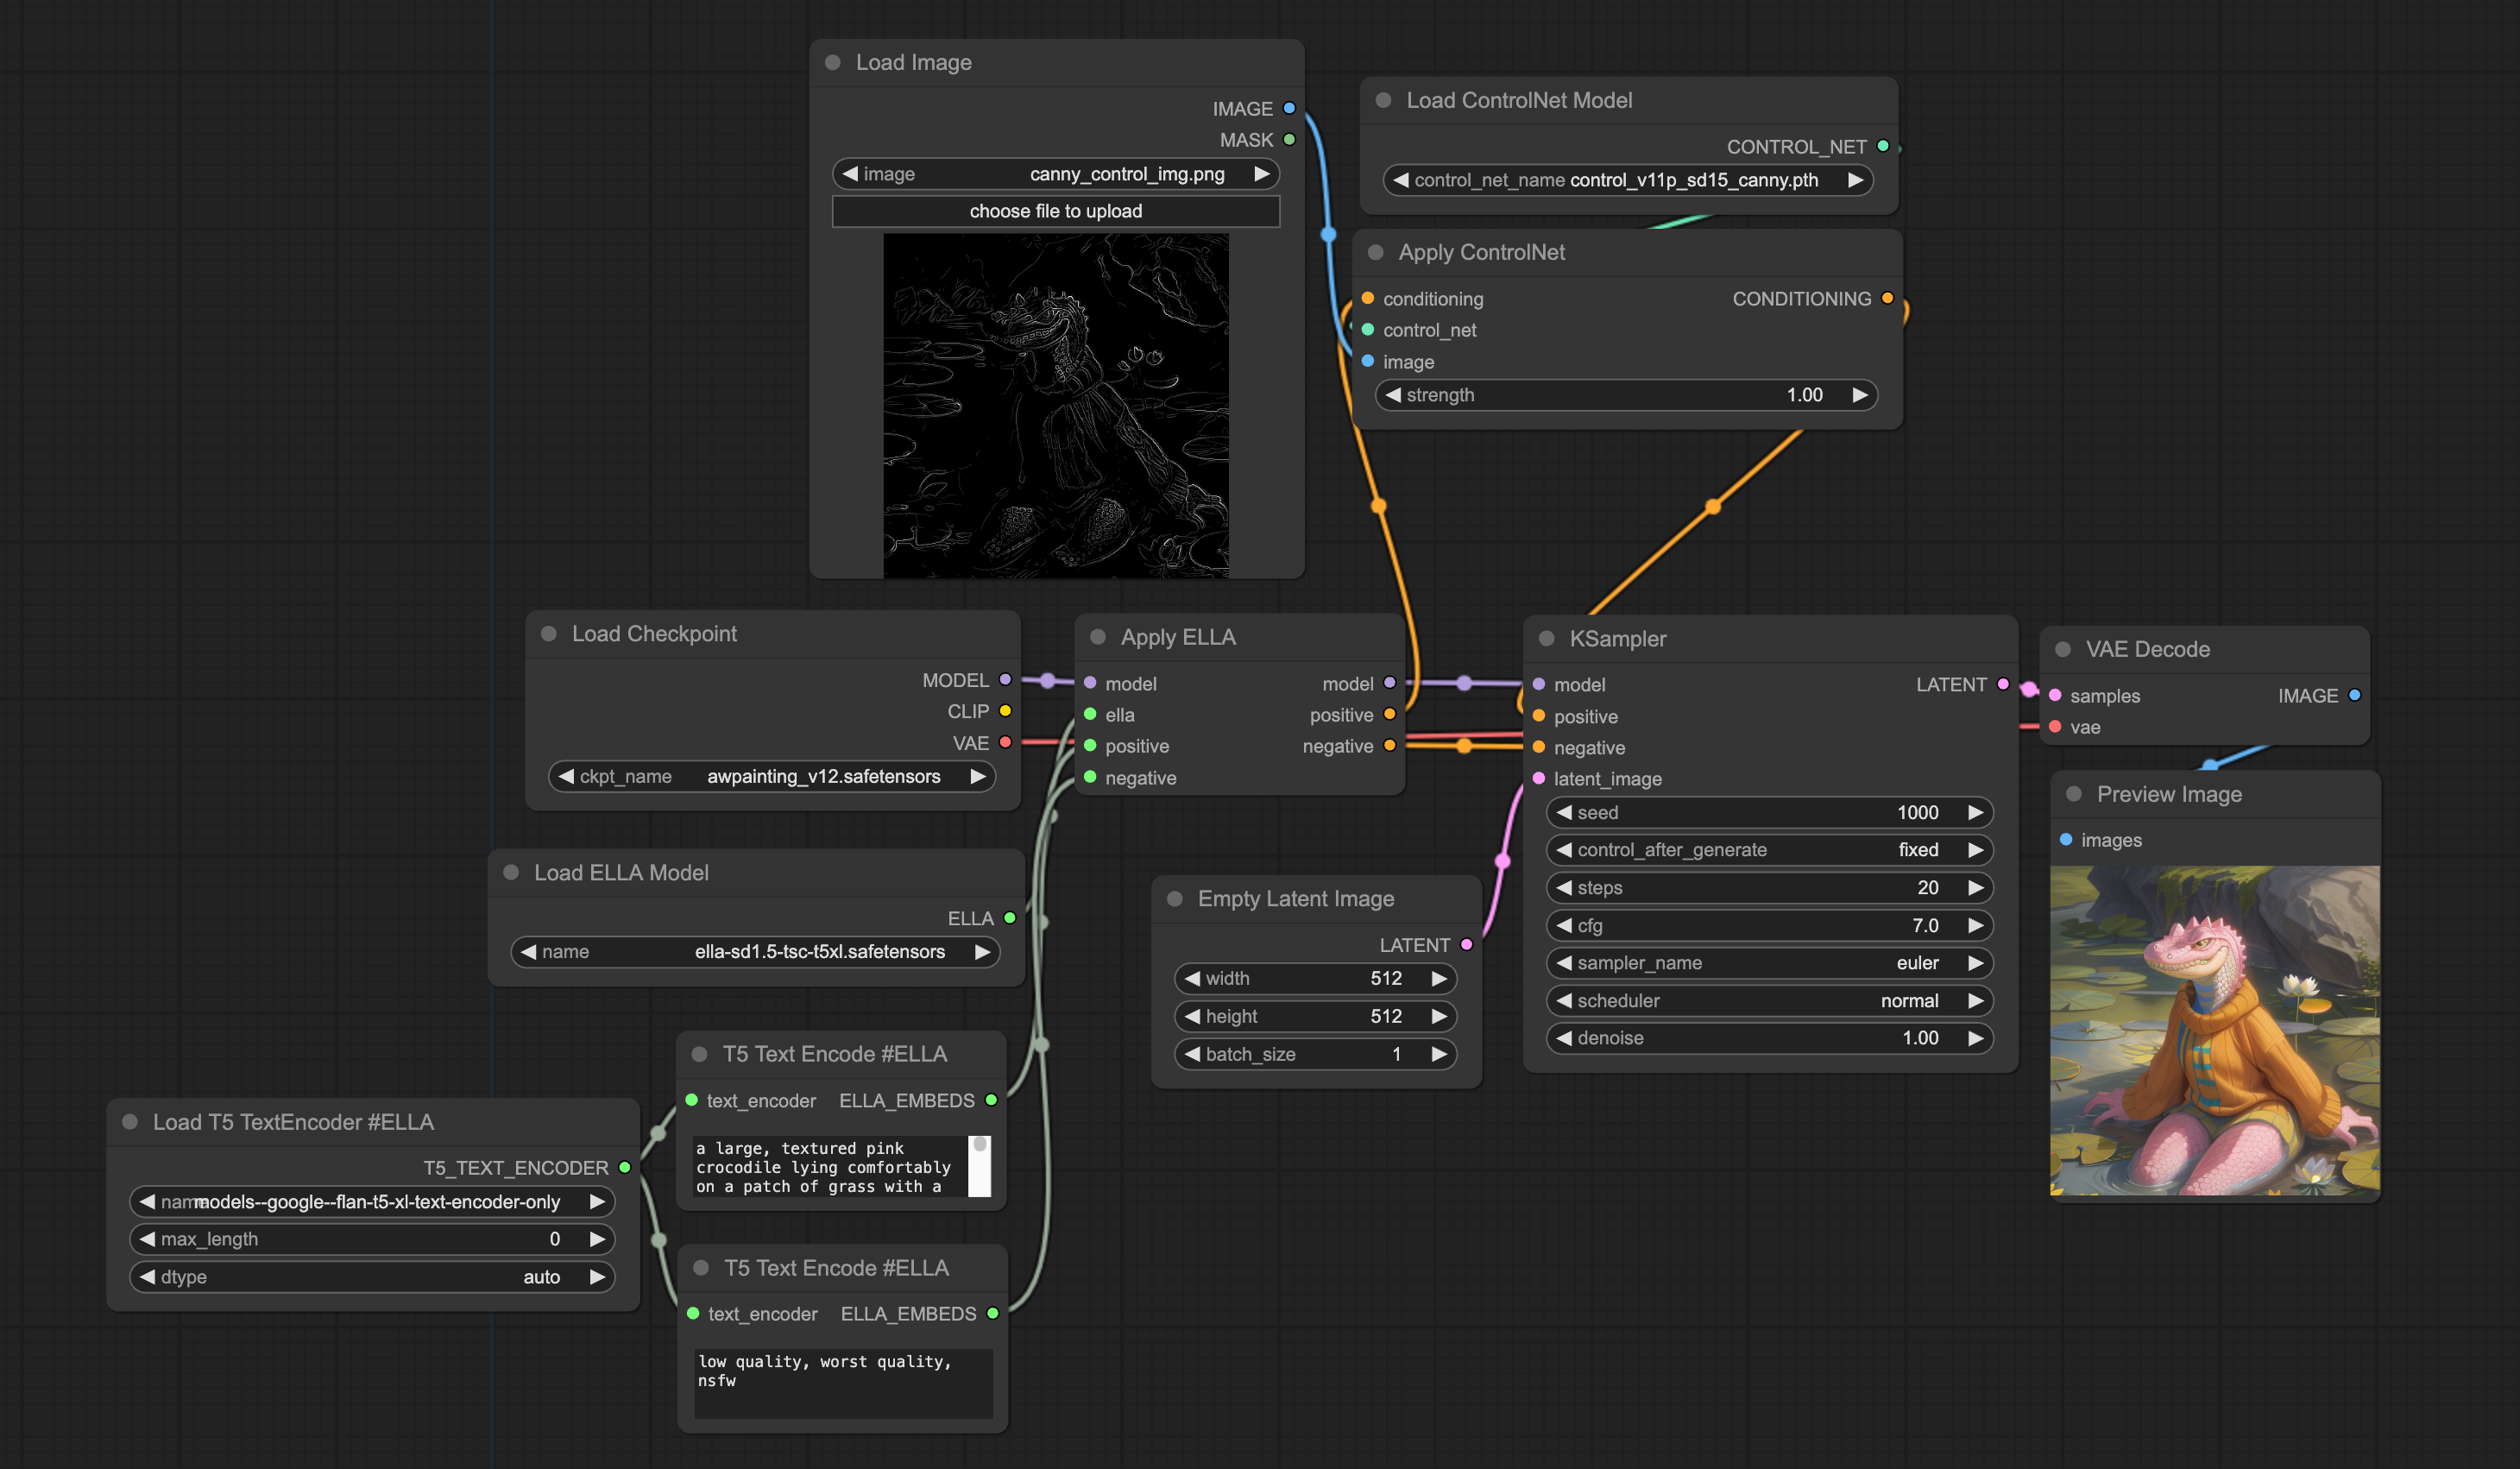Viewport: 2520px width, 1469px height.
Task: Click the VAE Decode node icon
Action: 2070,649
